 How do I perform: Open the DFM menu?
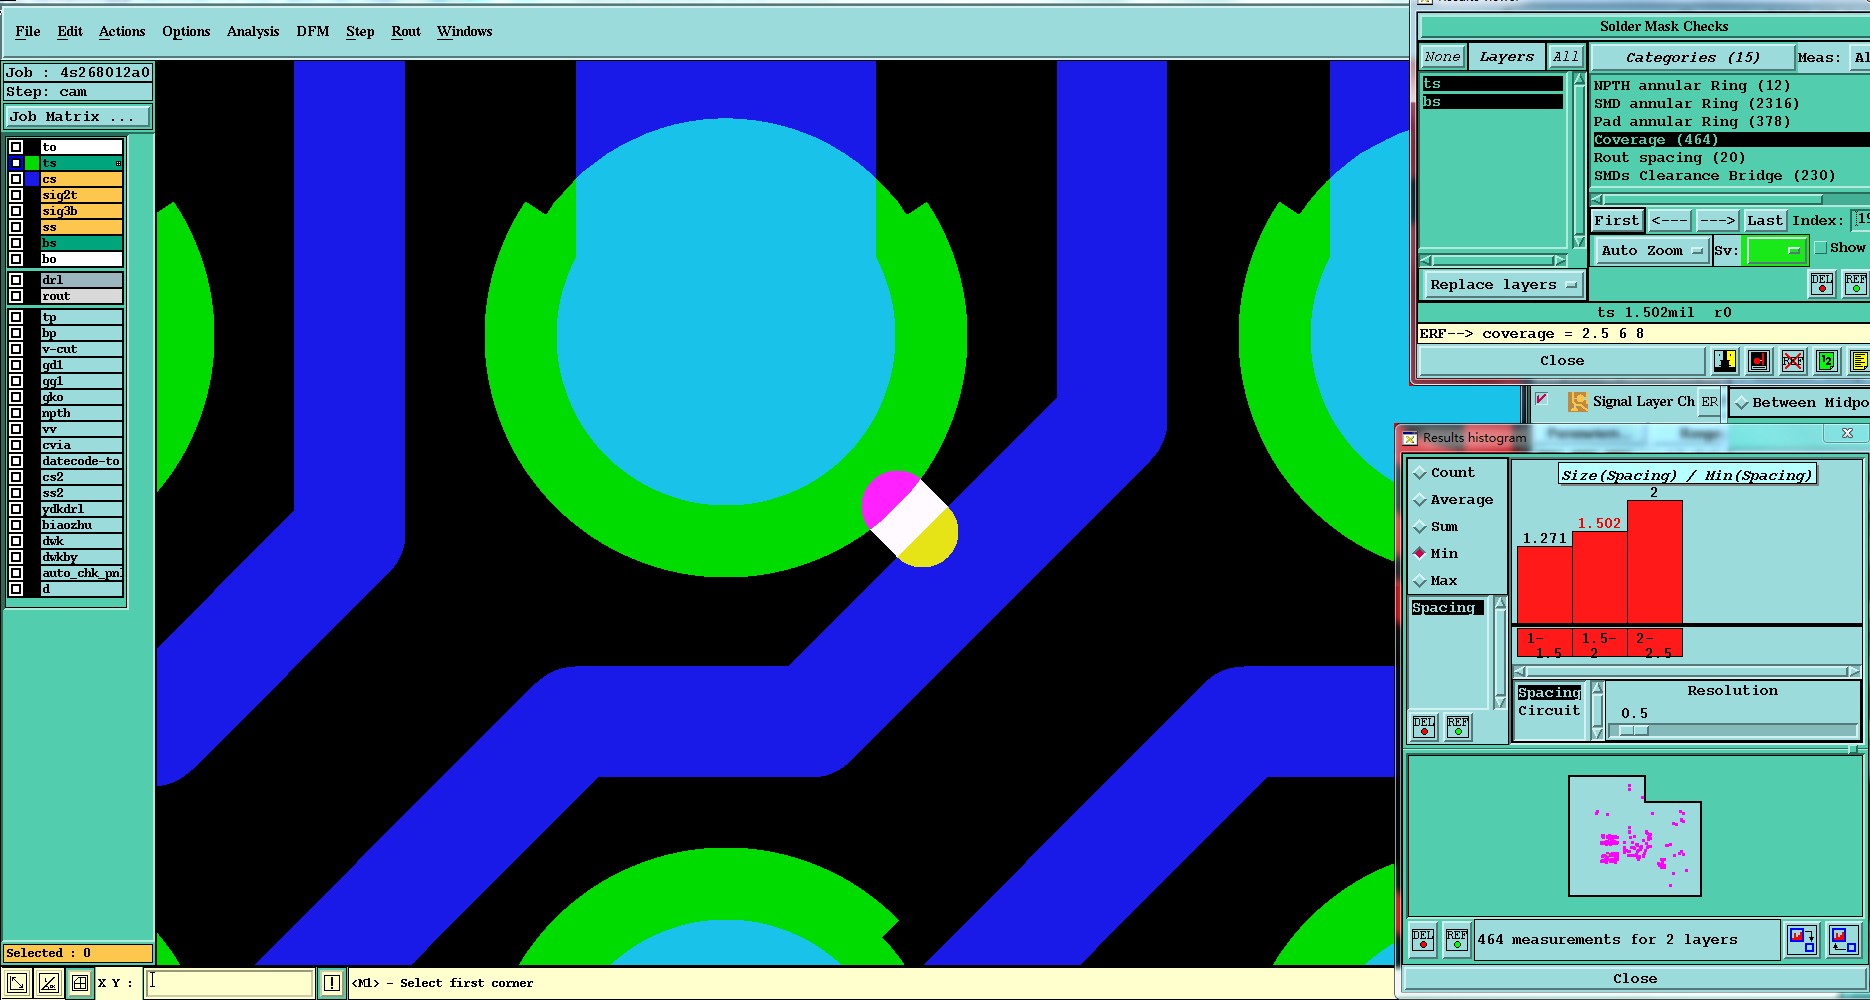pyautogui.click(x=313, y=32)
